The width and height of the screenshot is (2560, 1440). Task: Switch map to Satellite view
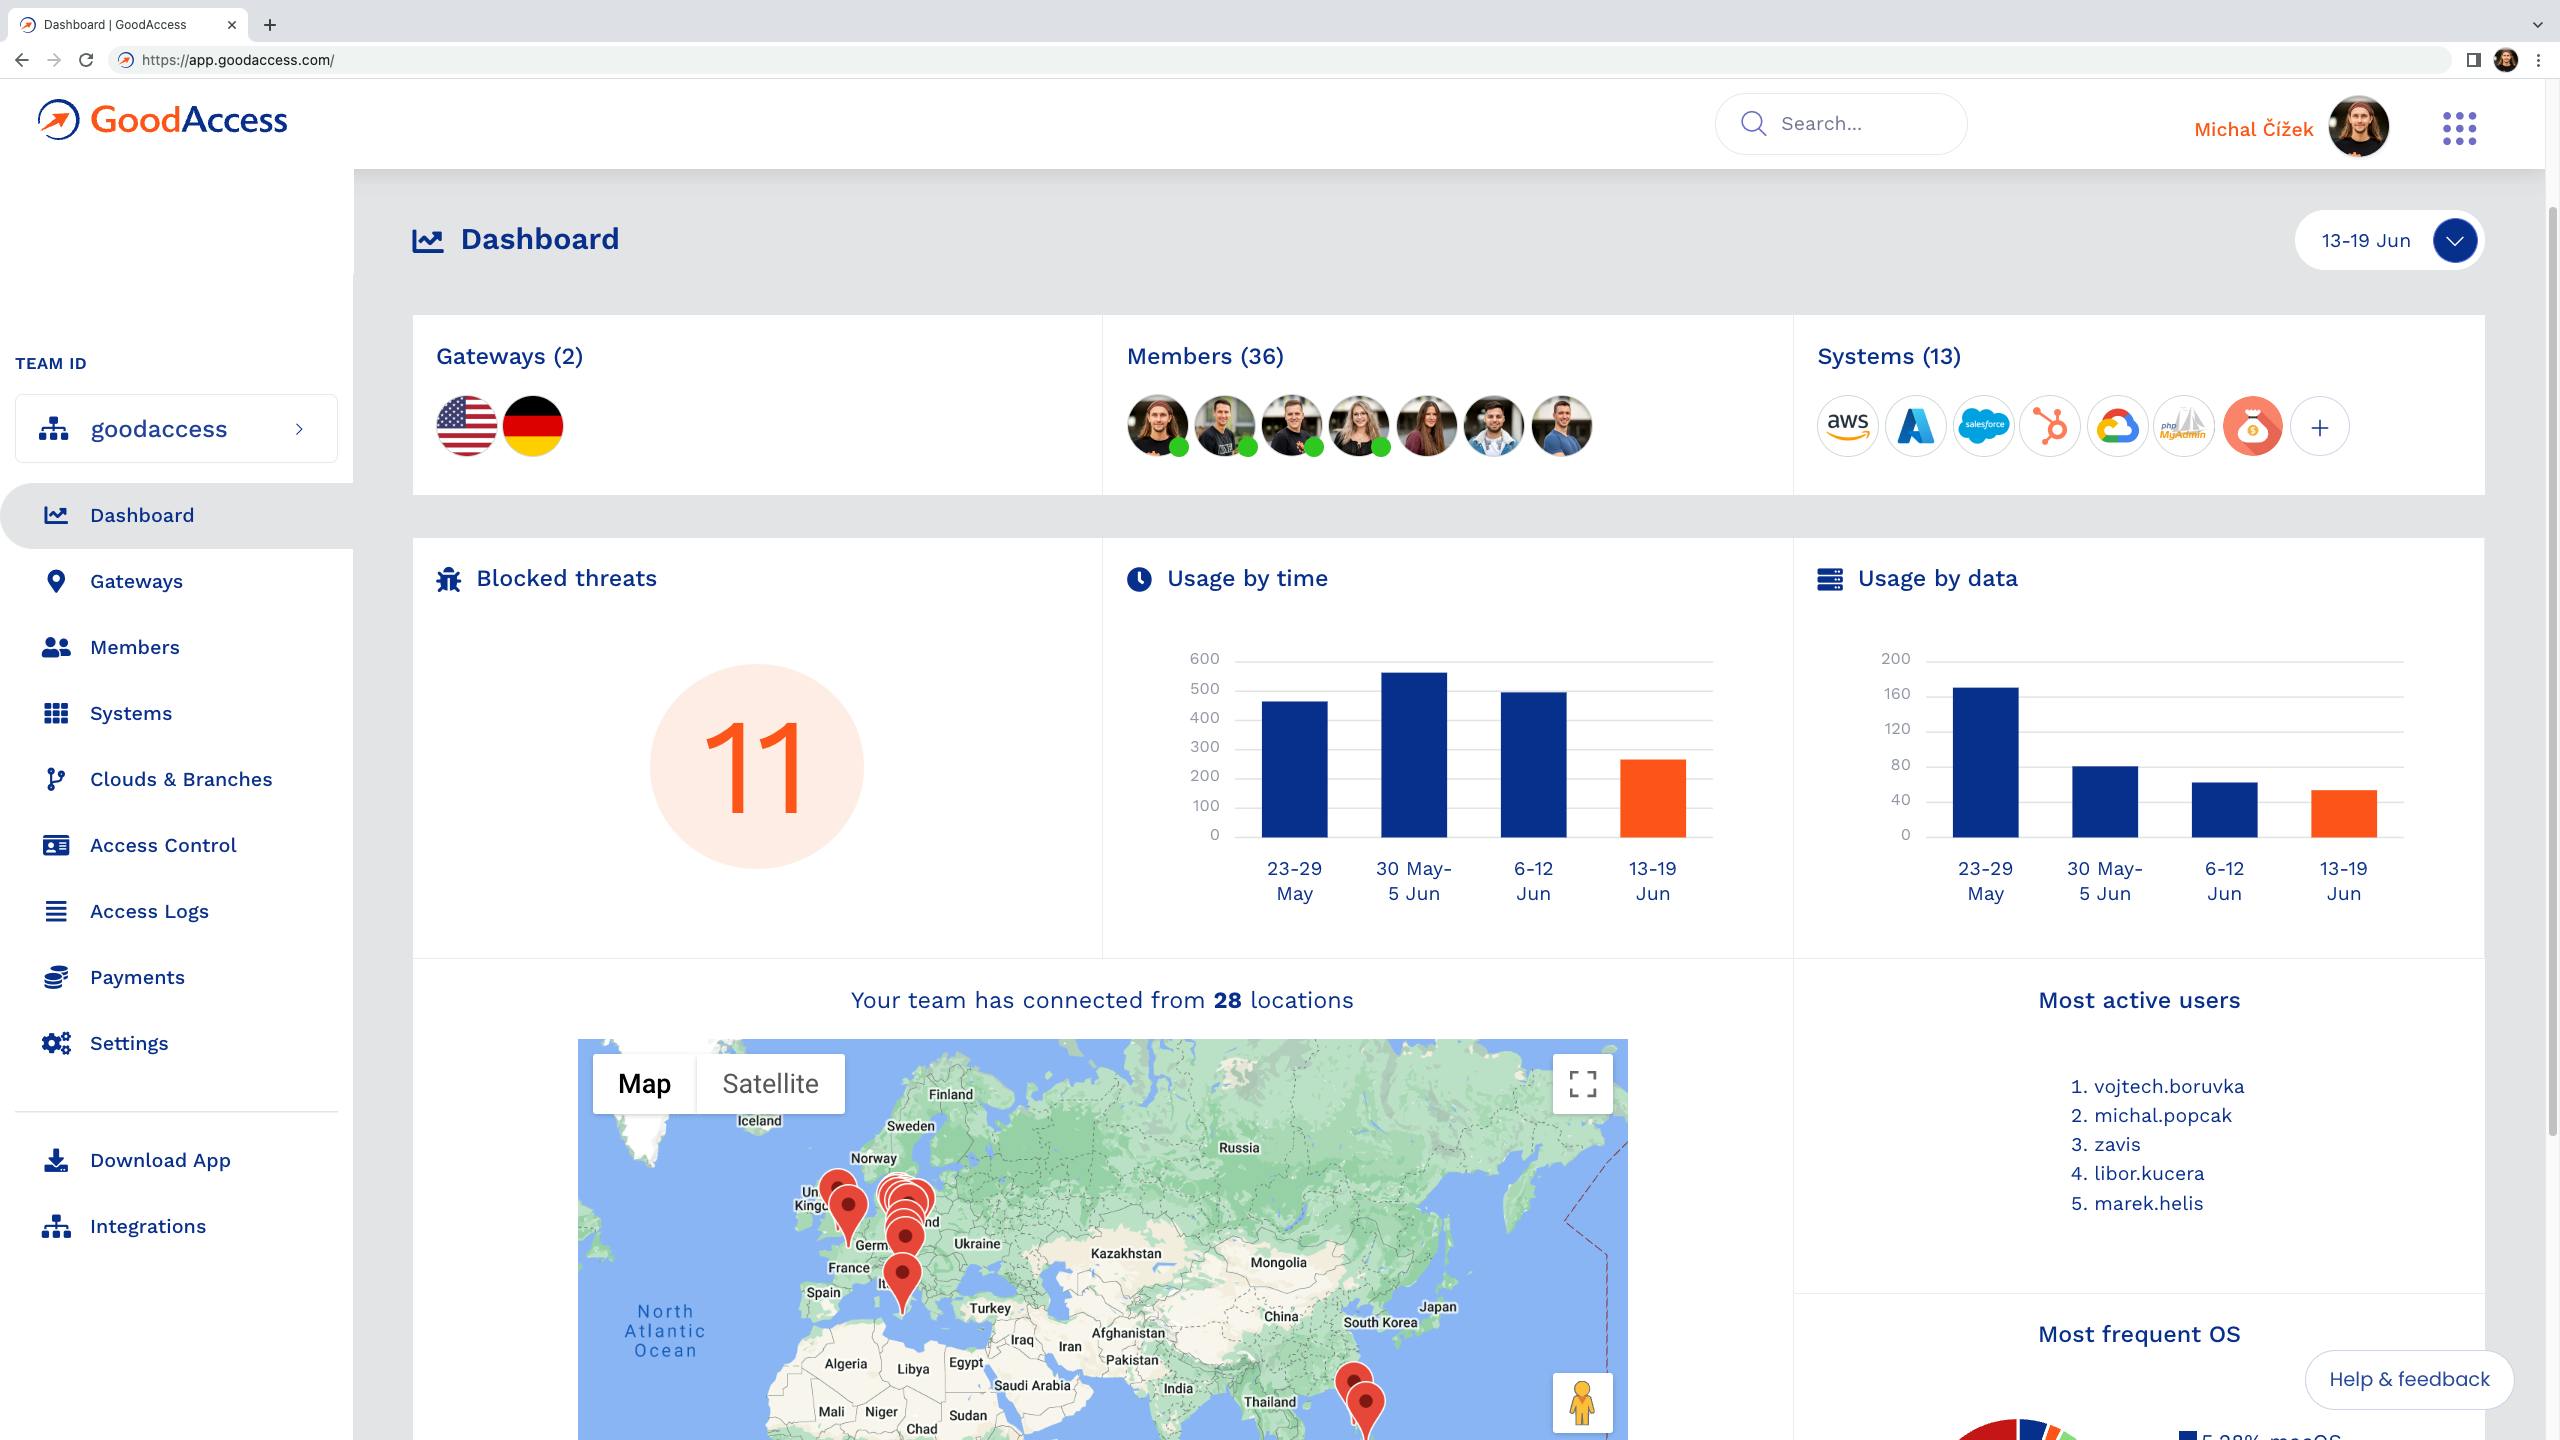(x=770, y=1084)
